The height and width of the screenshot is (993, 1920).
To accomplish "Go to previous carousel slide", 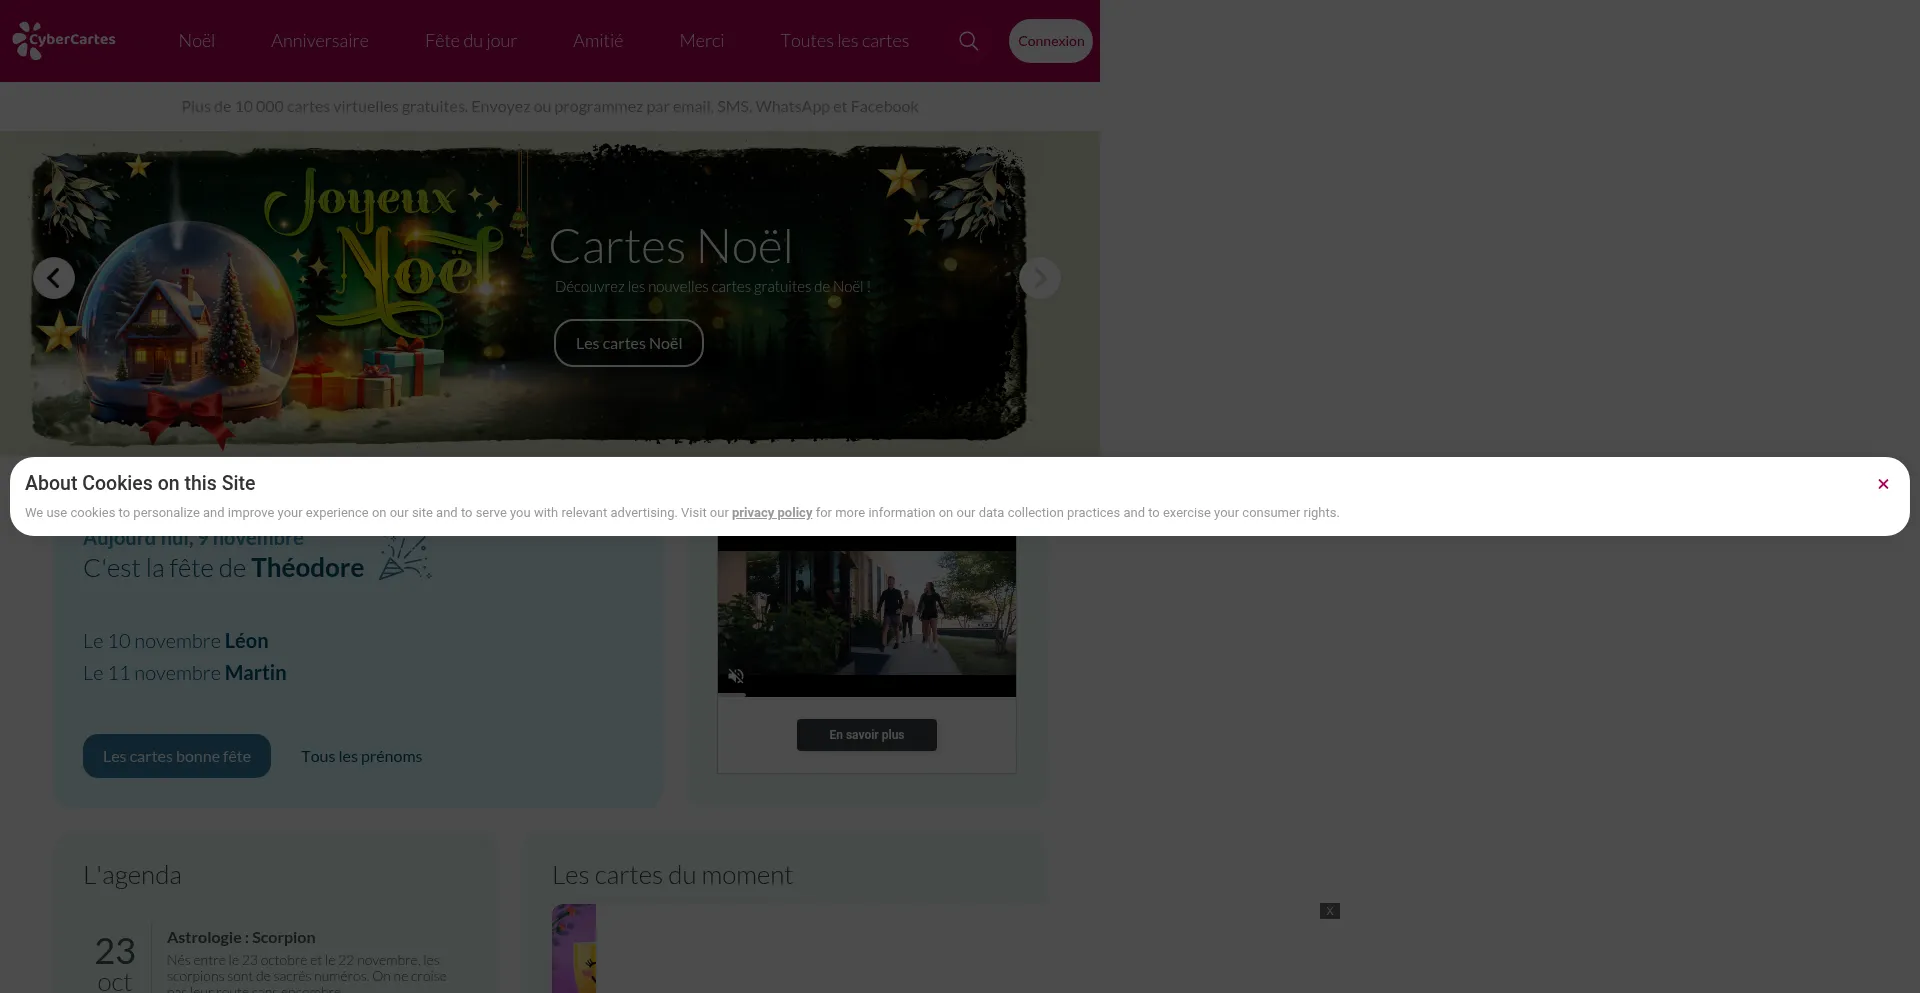I will (x=54, y=278).
